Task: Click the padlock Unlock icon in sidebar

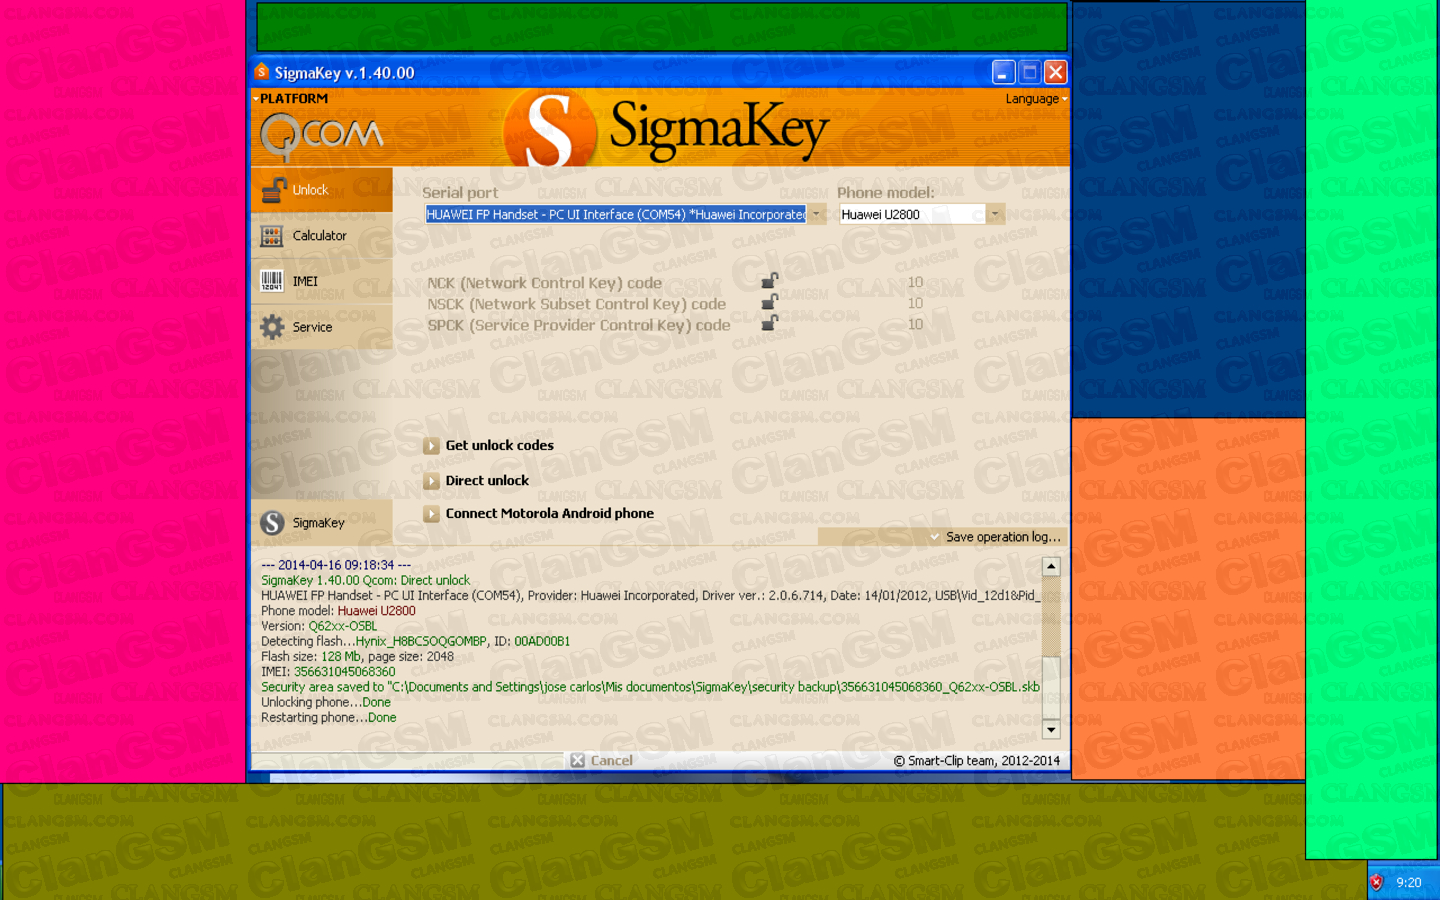Action: point(273,190)
